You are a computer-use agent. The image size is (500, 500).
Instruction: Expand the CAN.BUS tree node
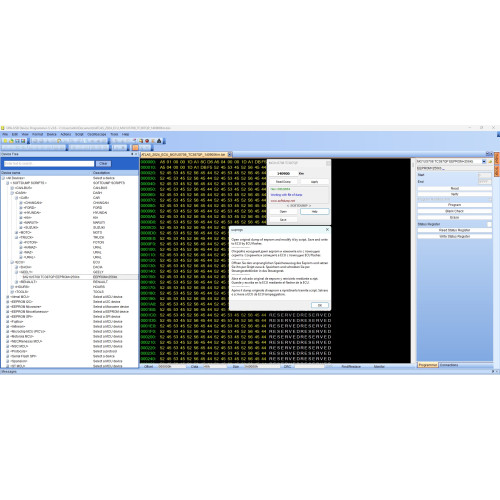pos(12,188)
